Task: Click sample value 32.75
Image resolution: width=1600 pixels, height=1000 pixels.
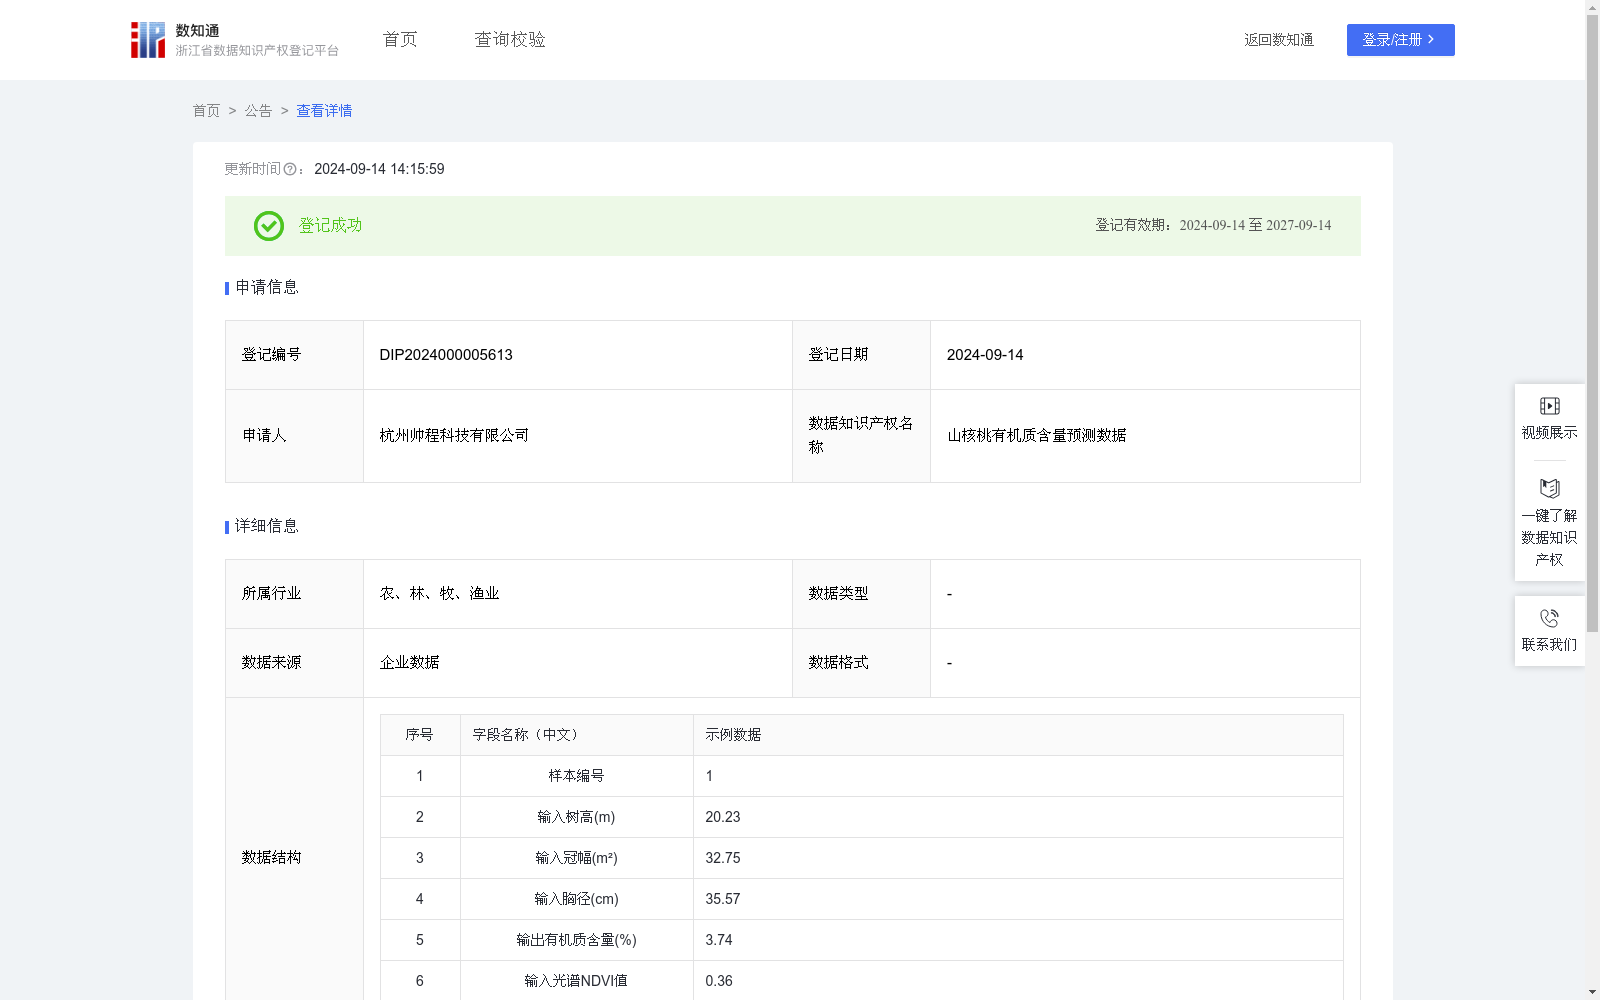Action: pos(723,858)
